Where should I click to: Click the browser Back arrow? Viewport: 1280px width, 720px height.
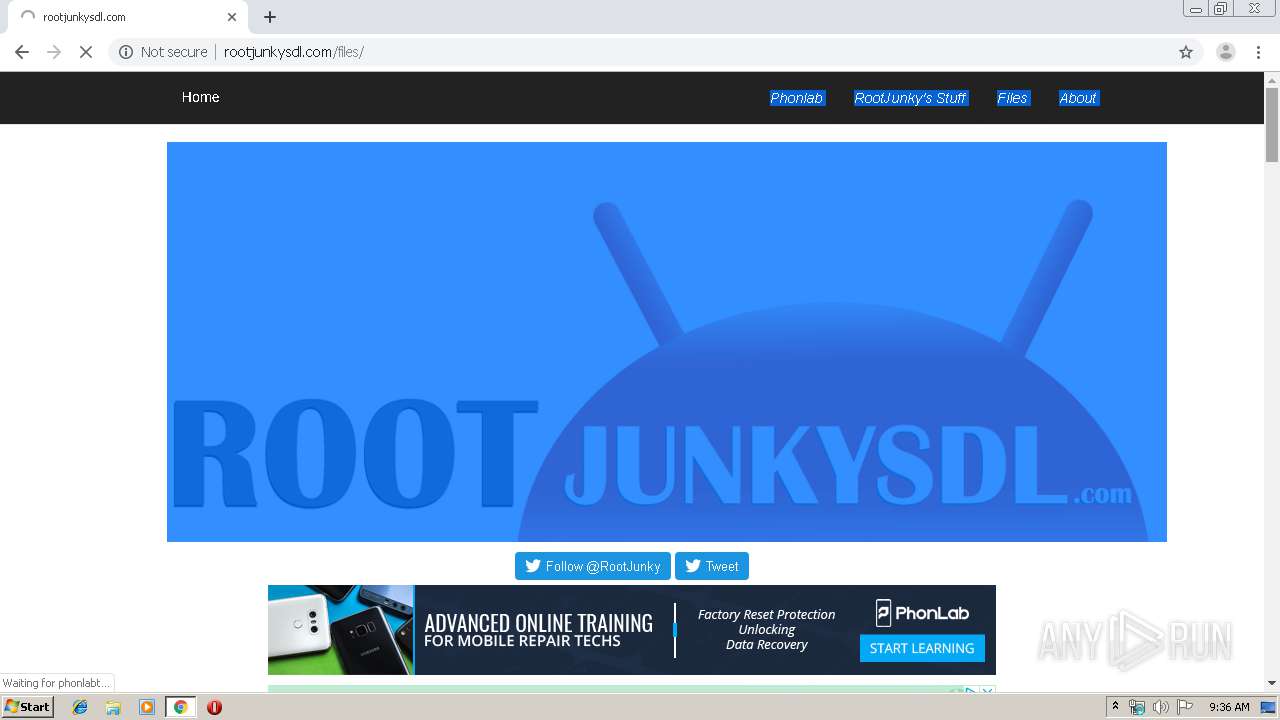coord(22,52)
